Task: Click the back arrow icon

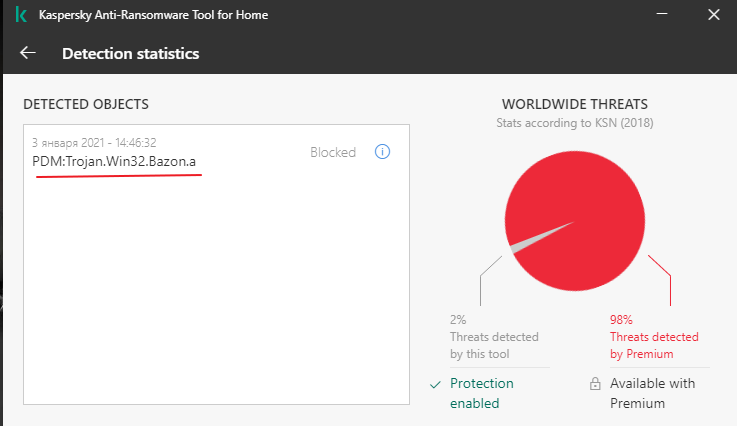Action: (27, 54)
